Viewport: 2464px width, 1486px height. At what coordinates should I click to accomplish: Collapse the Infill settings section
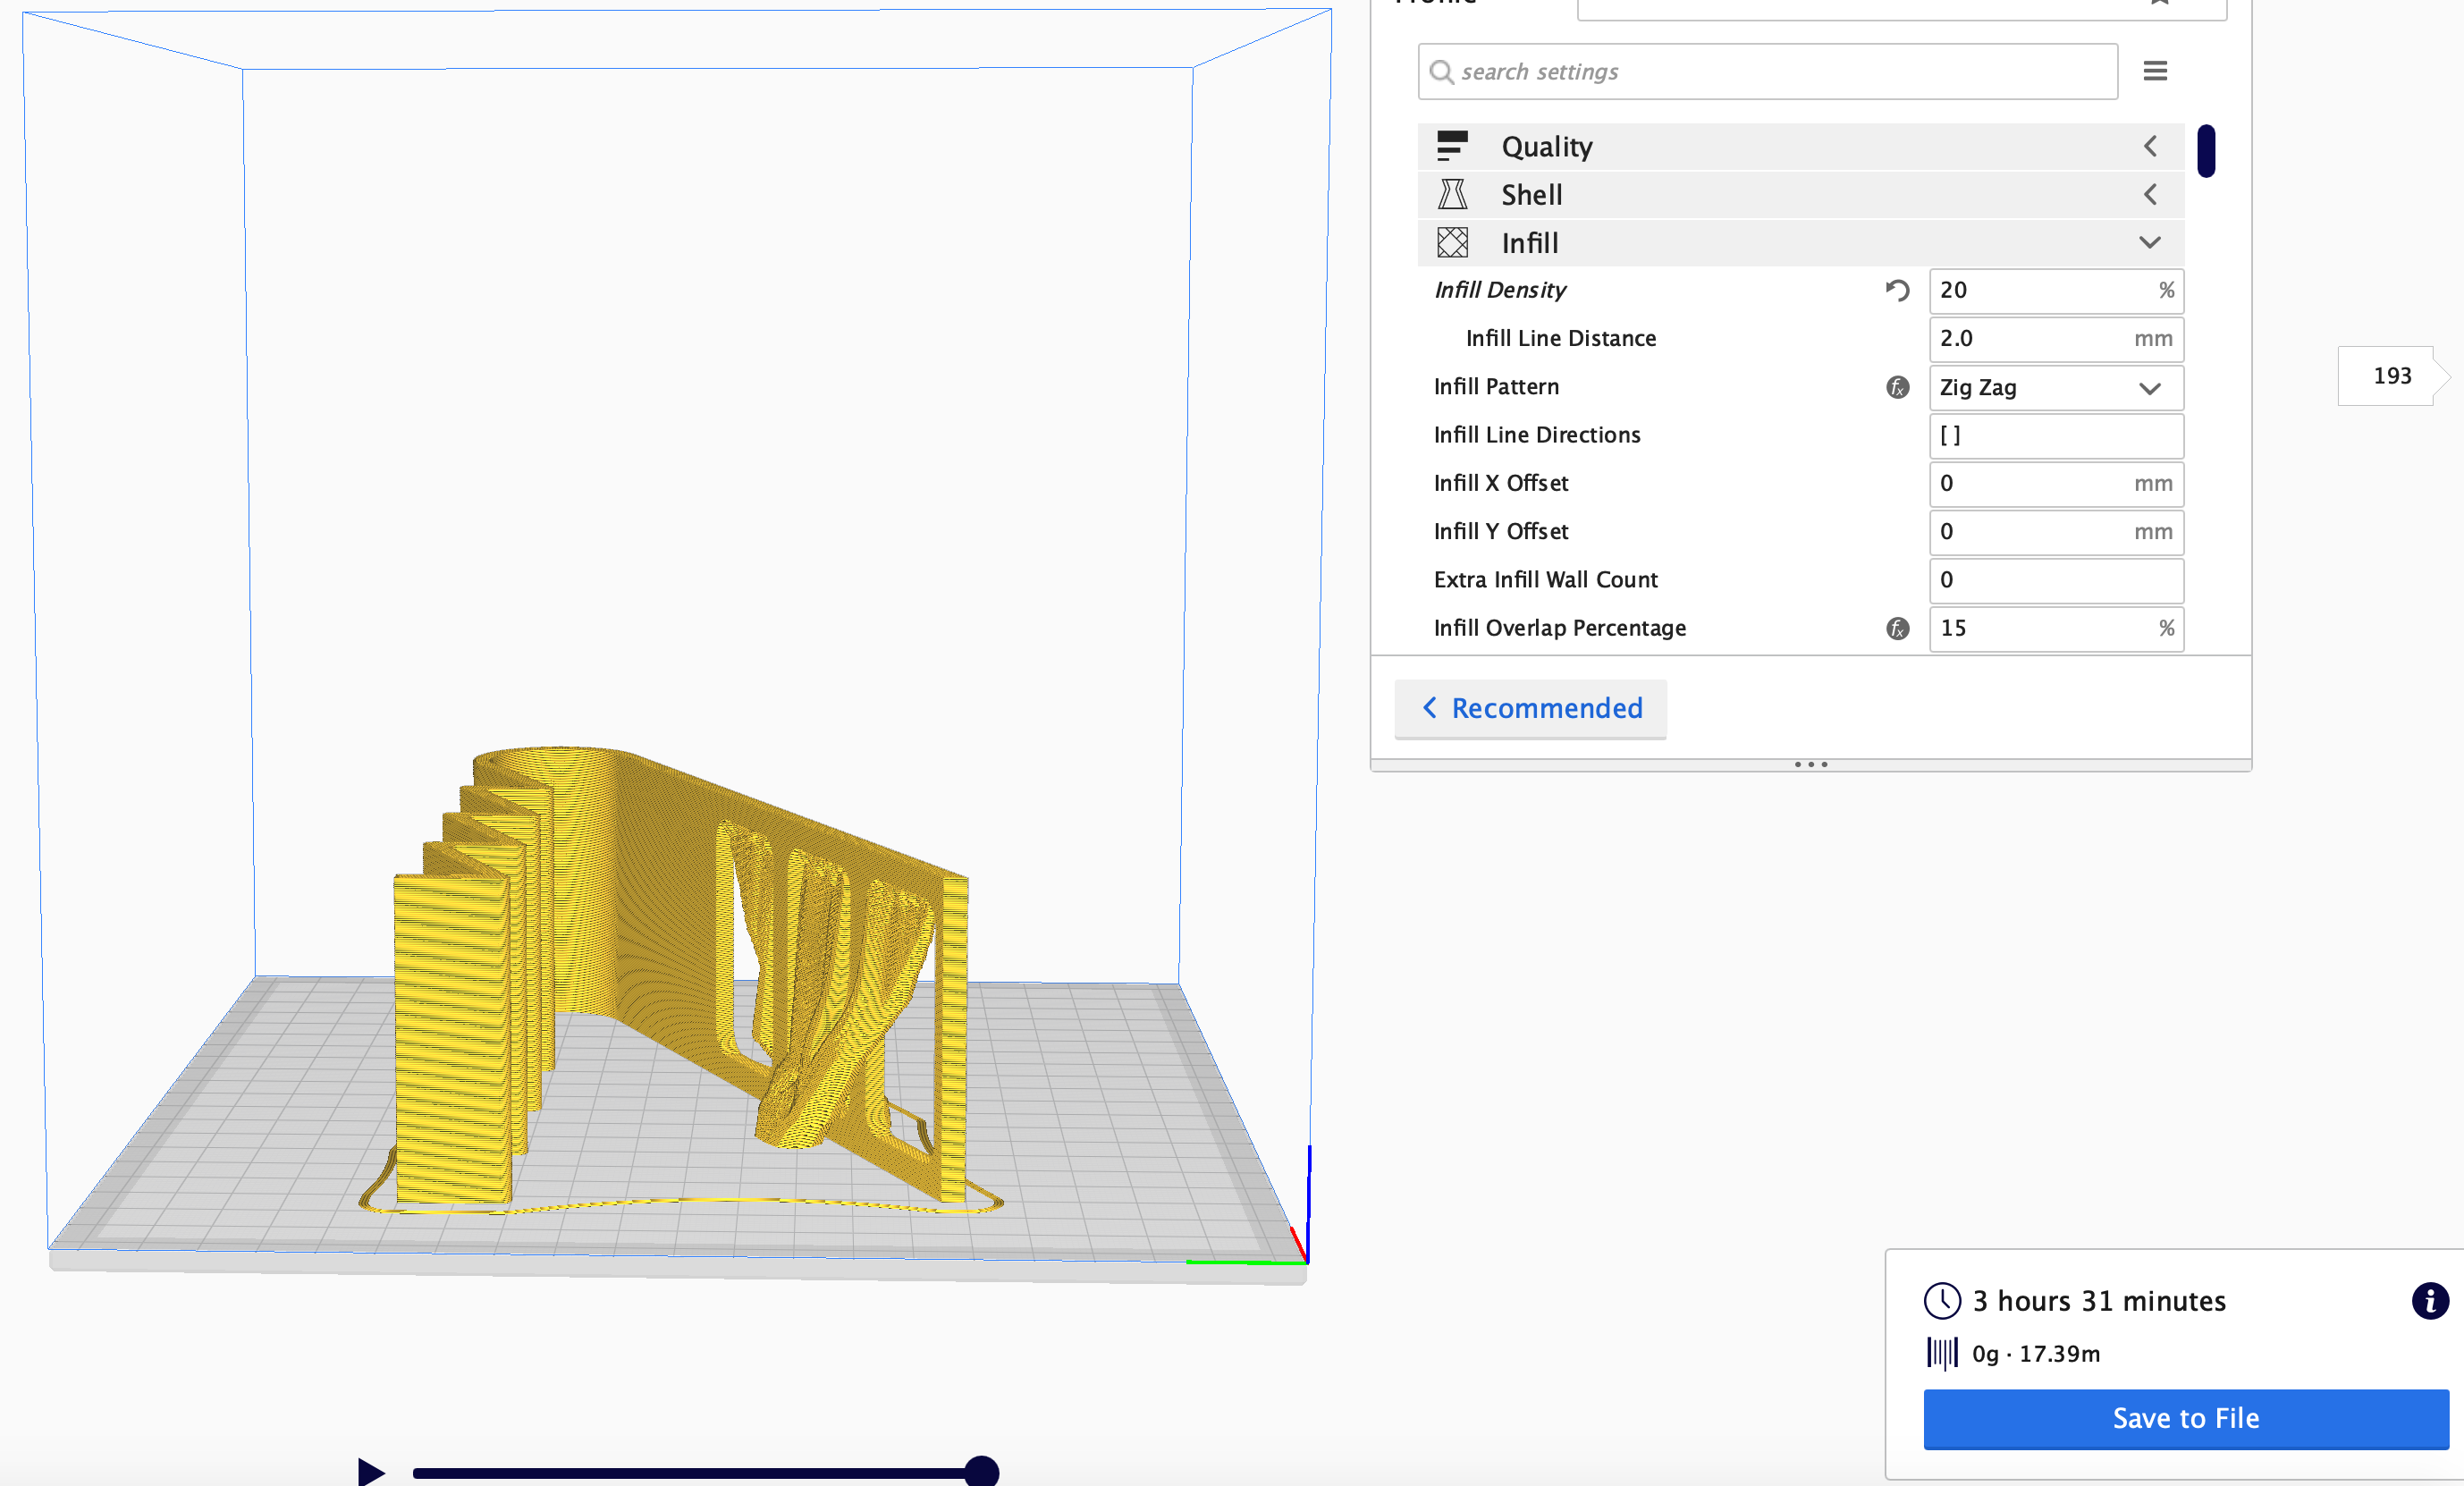click(x=2149, y=242)
